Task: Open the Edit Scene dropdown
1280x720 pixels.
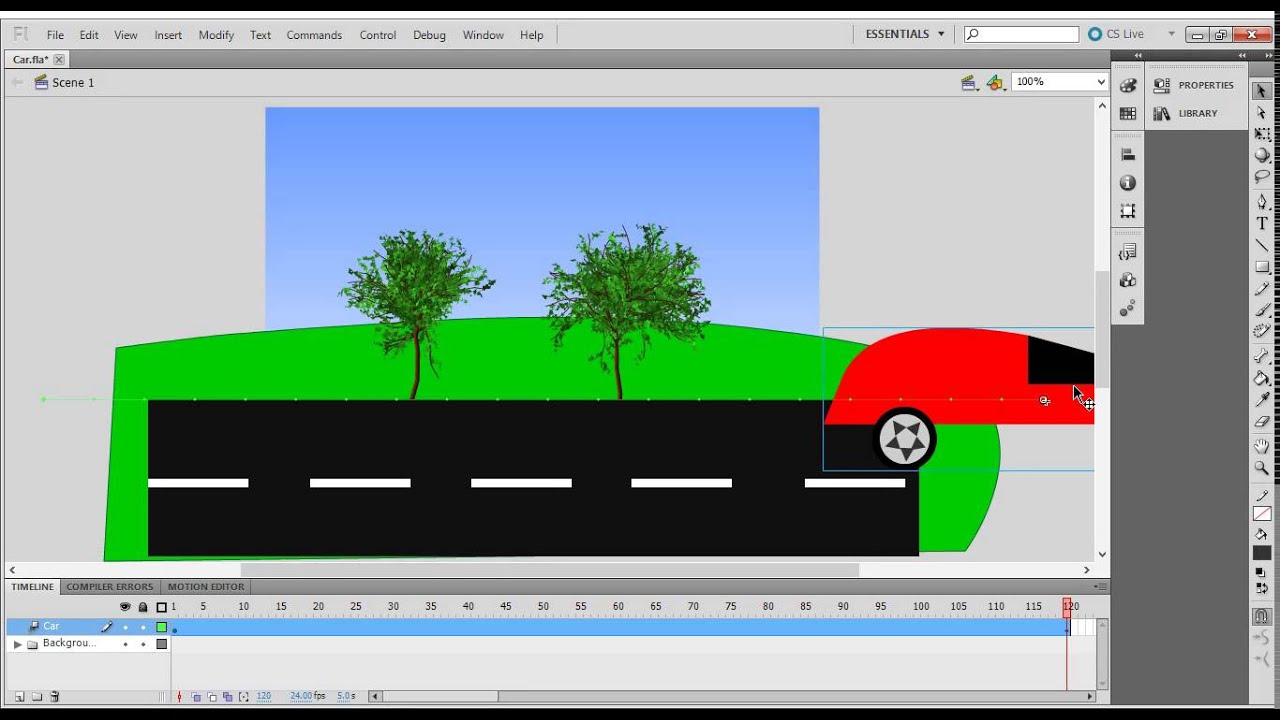Action: pos(969,83)
